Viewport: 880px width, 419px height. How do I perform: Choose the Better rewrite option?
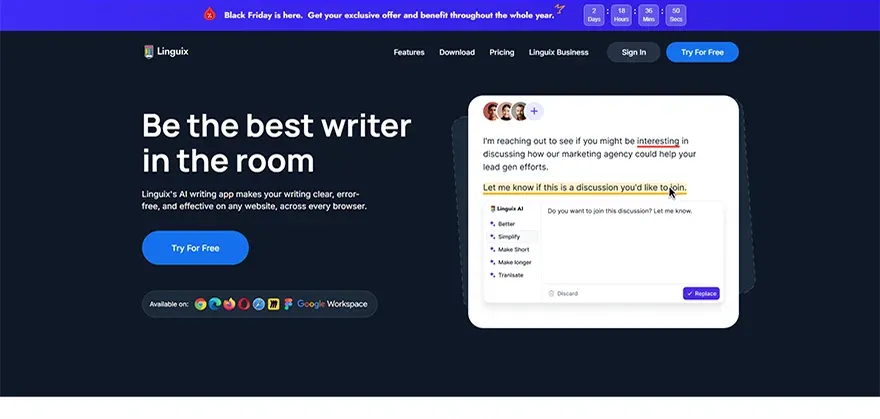tap(506, 224)
